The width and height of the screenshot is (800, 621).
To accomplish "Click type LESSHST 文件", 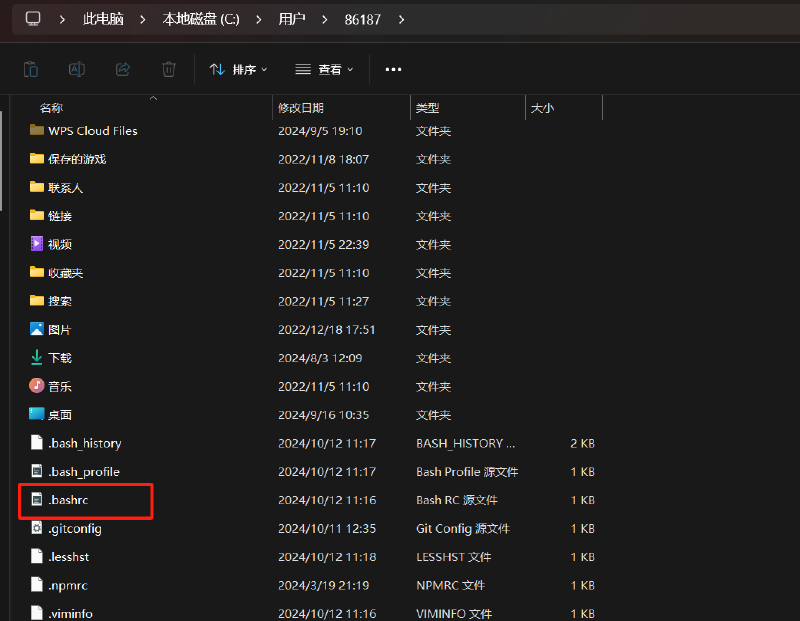I will (454, 557).
